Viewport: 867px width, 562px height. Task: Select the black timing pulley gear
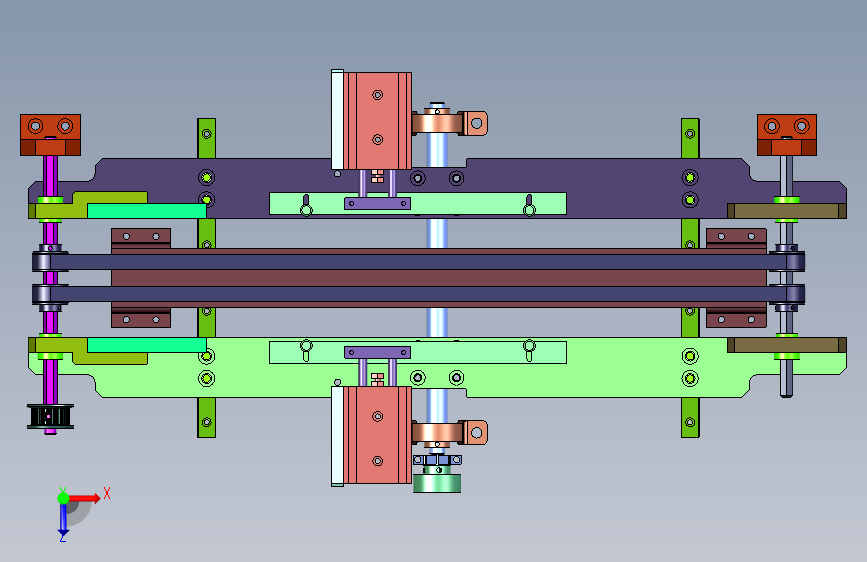click(50, 417)
